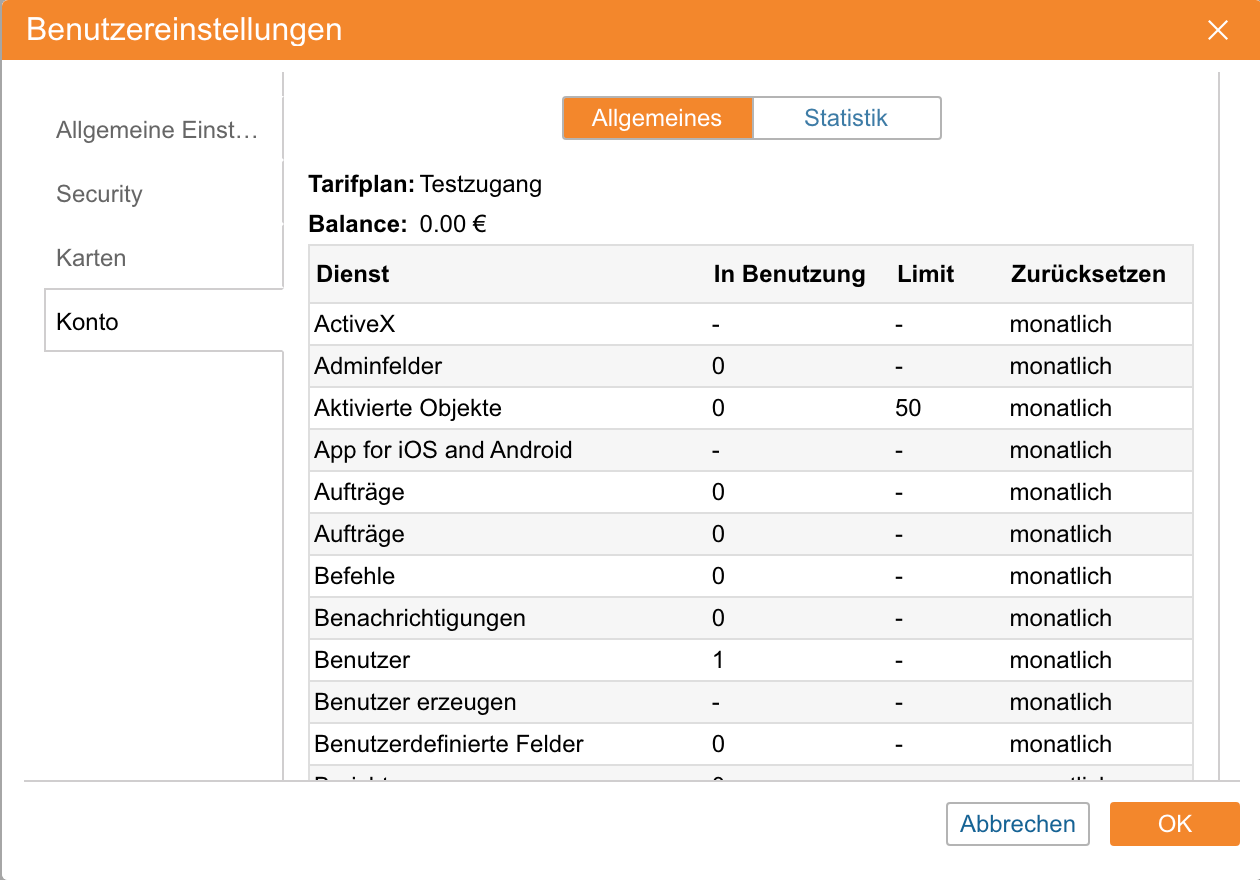
Task: Click the Befehle service row
Action: (355, 576)
